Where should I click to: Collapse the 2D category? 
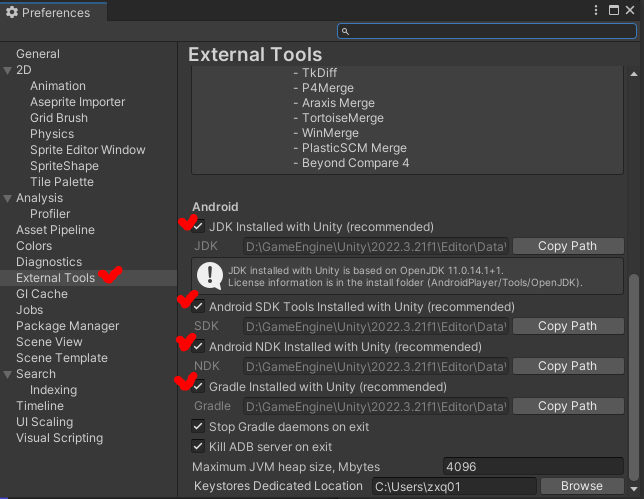(x=7, y=71)
